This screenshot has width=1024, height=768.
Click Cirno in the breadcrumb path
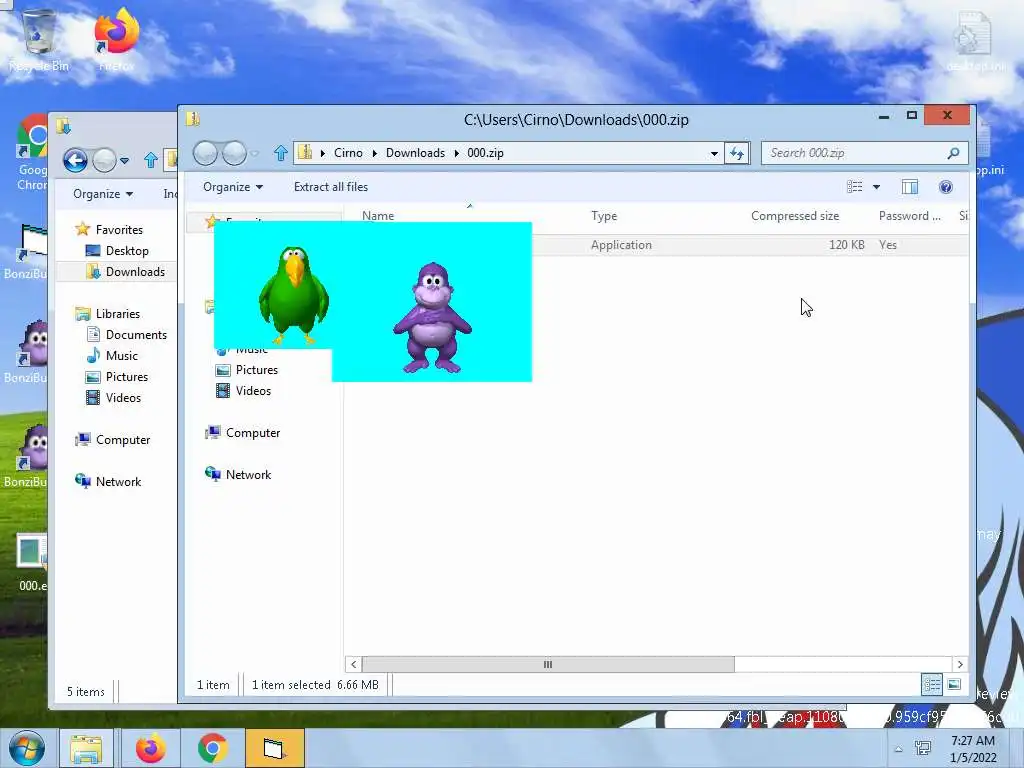[x=348, y=153]
